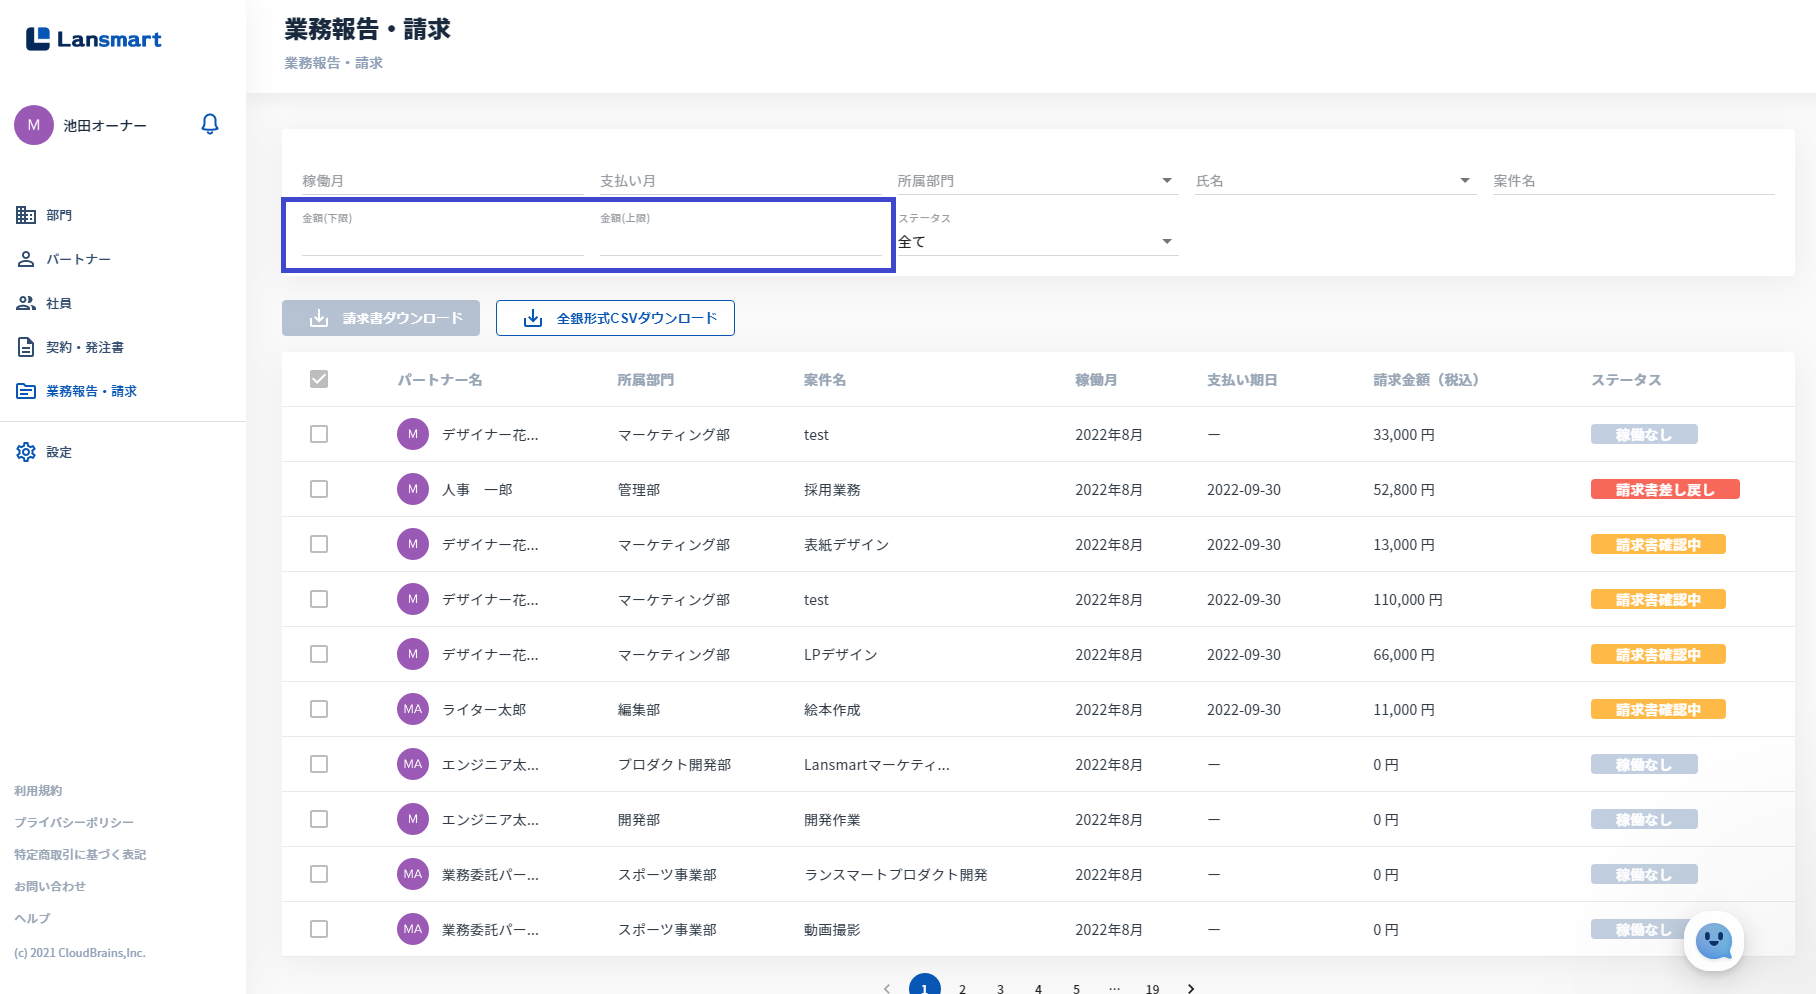Open 契約・発注書 in the sidebar
This screenshot has width=1816, height=994.
(84, 347)
